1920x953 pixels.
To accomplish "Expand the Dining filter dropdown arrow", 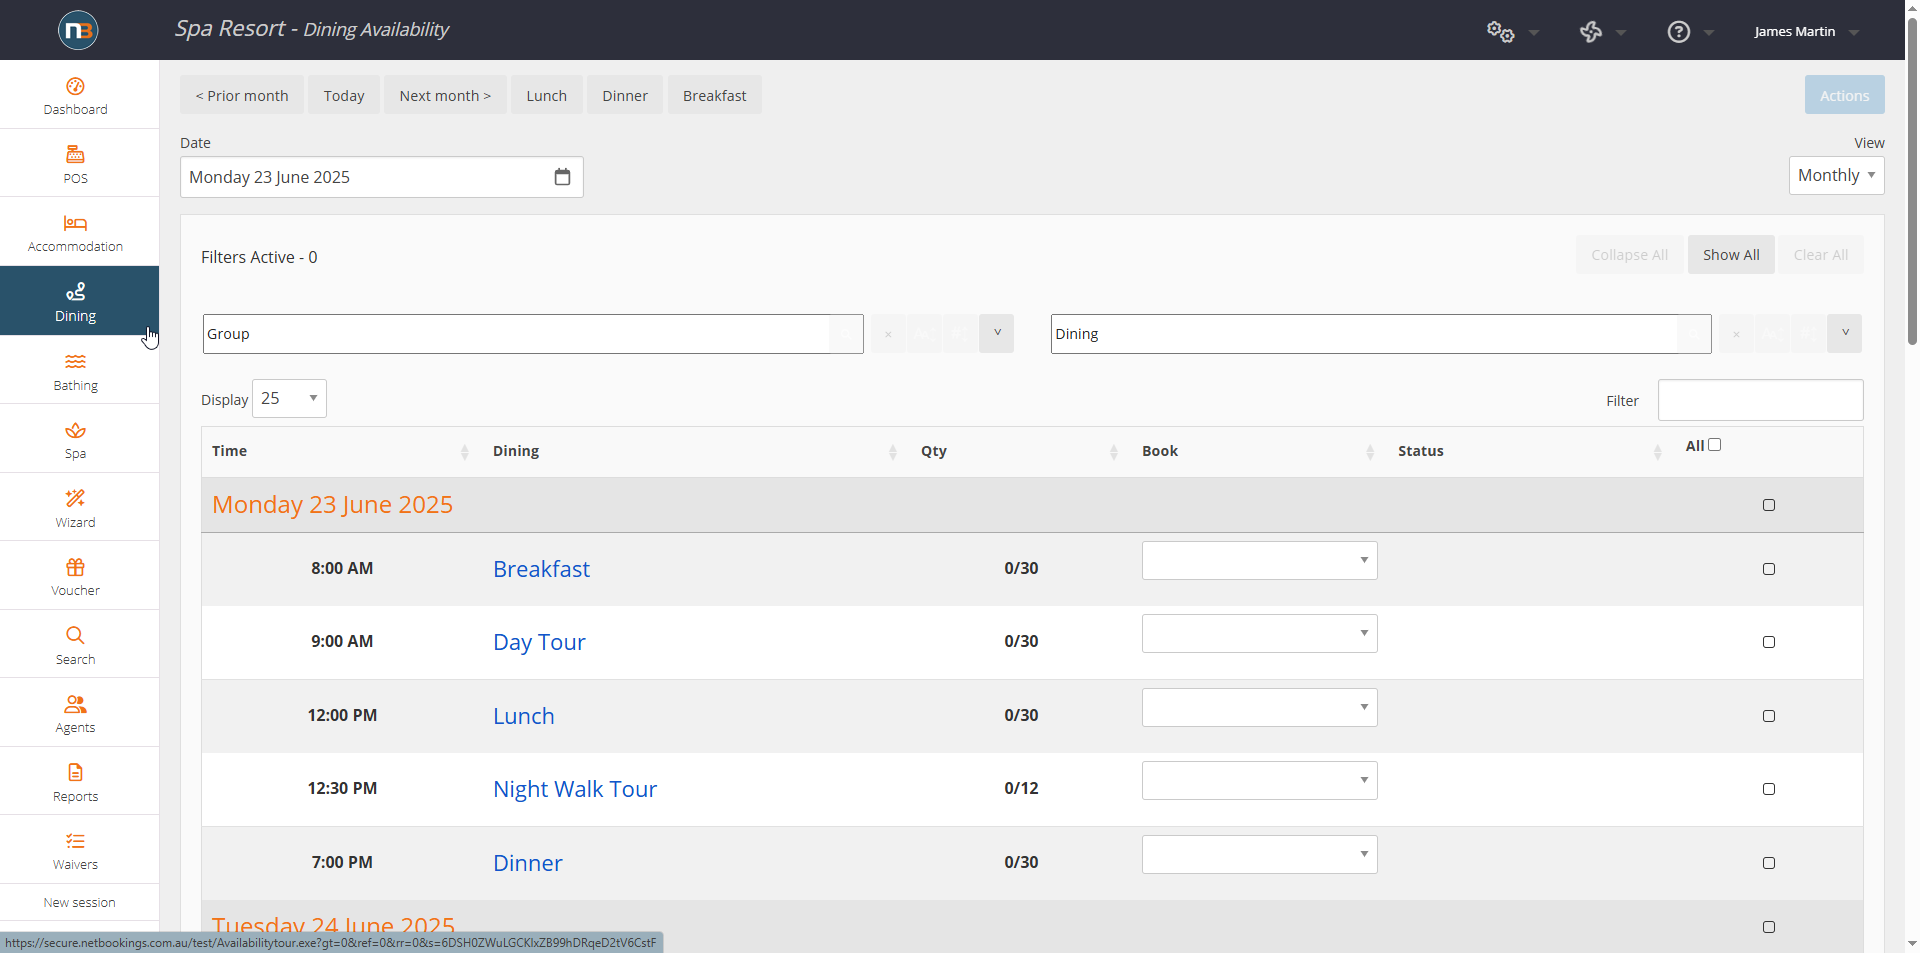I will [1844, 333].
